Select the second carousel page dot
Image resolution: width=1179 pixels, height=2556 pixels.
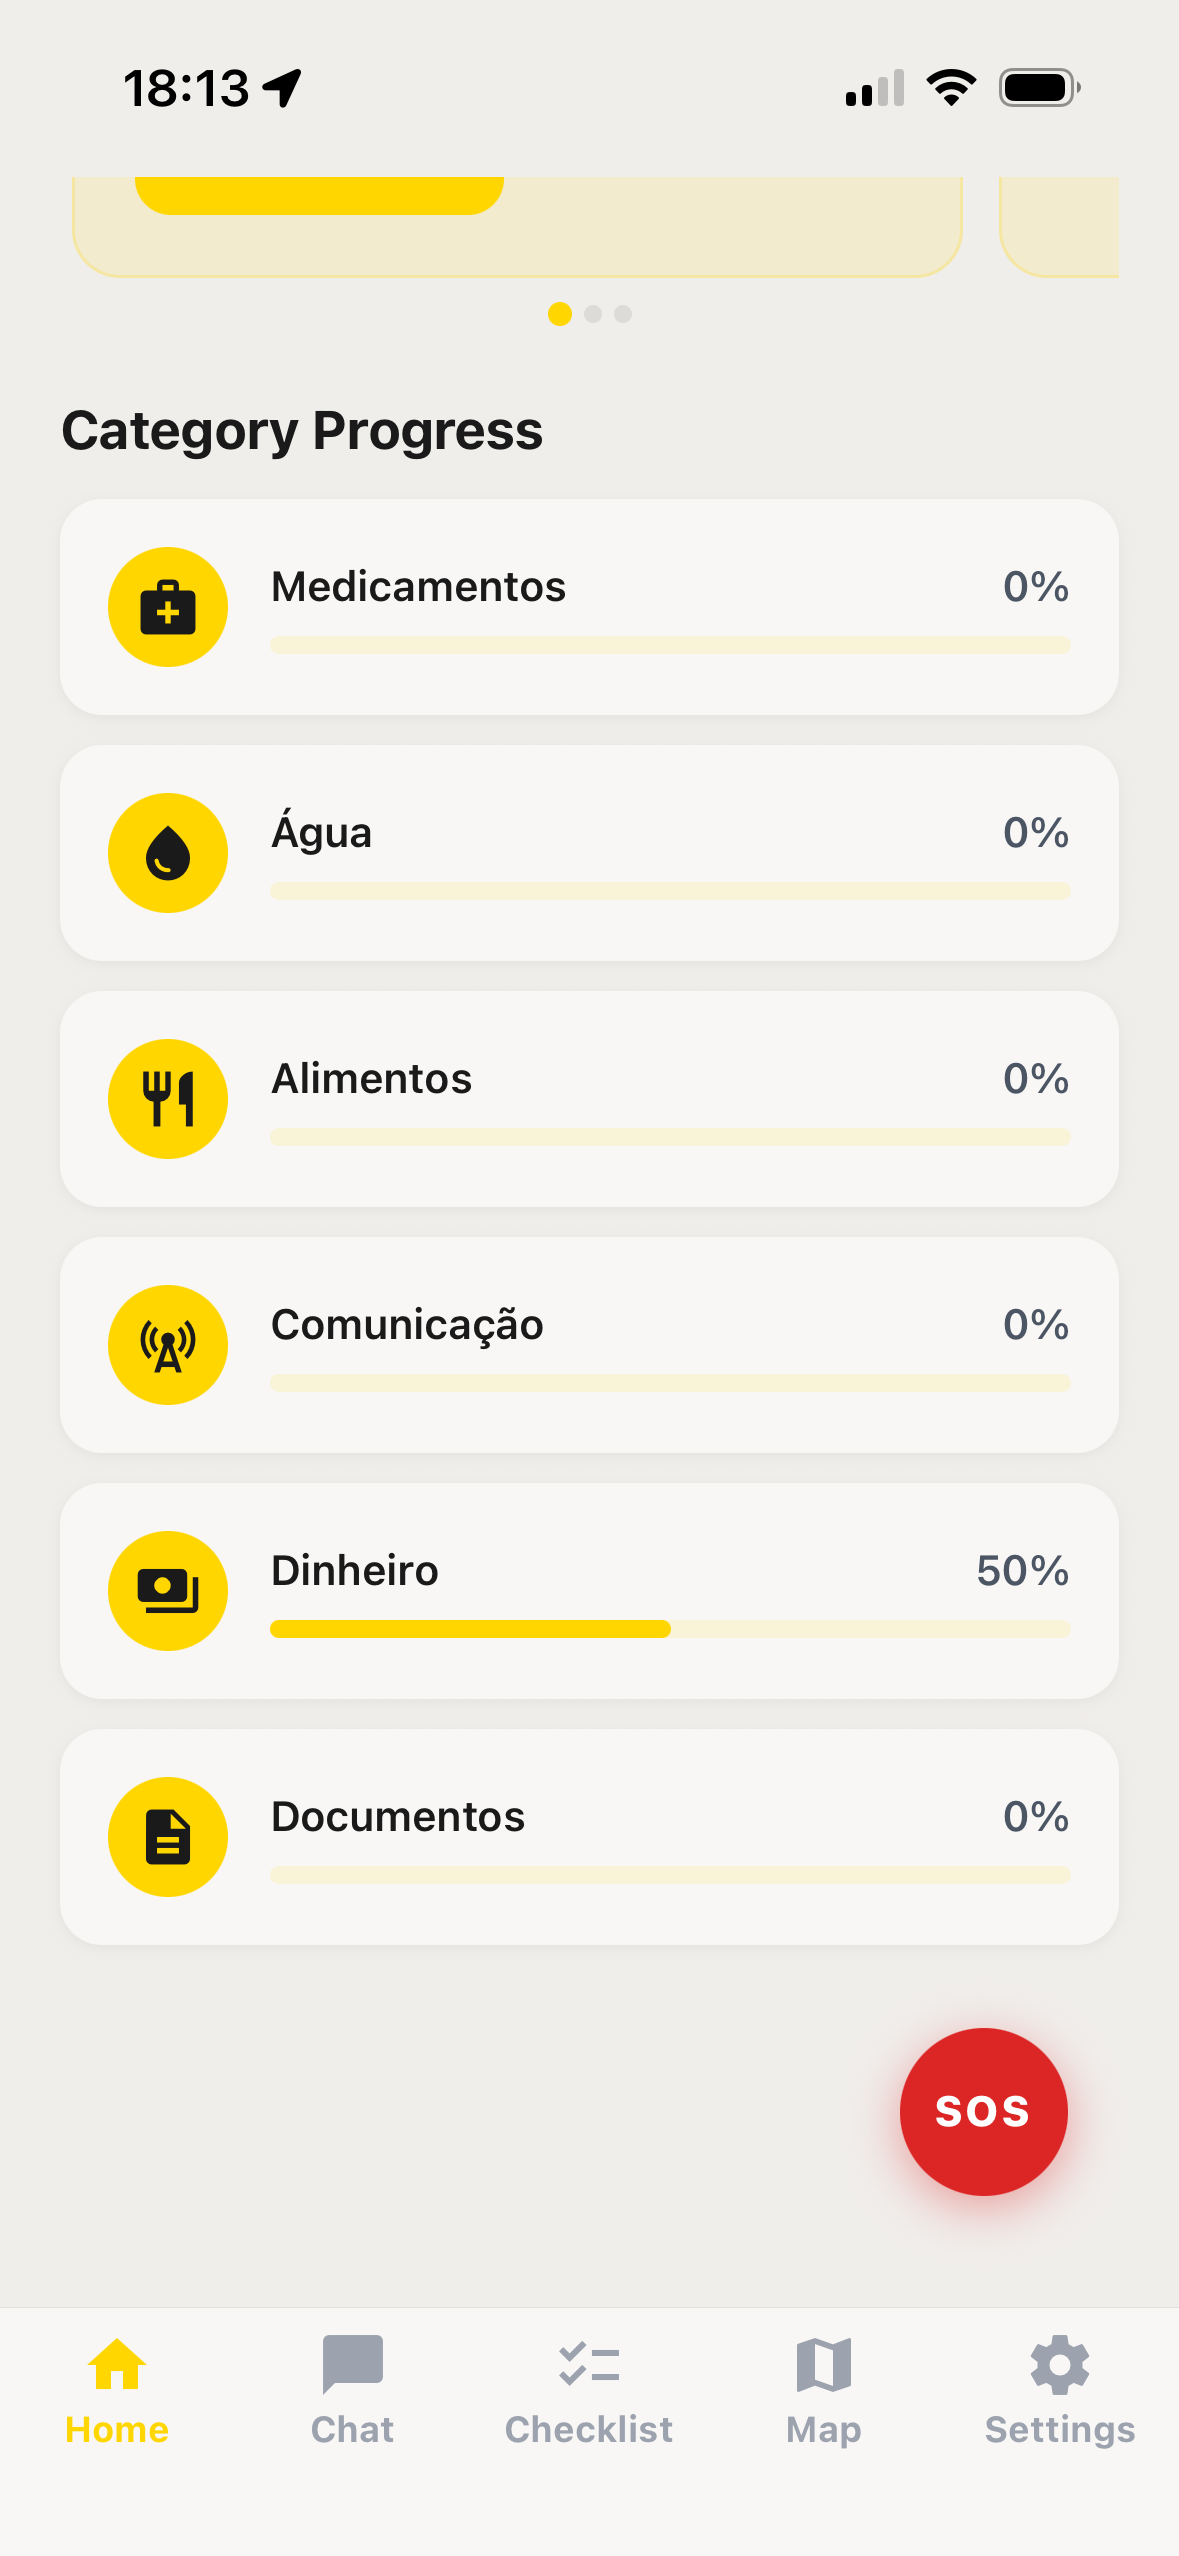point(593,314)
